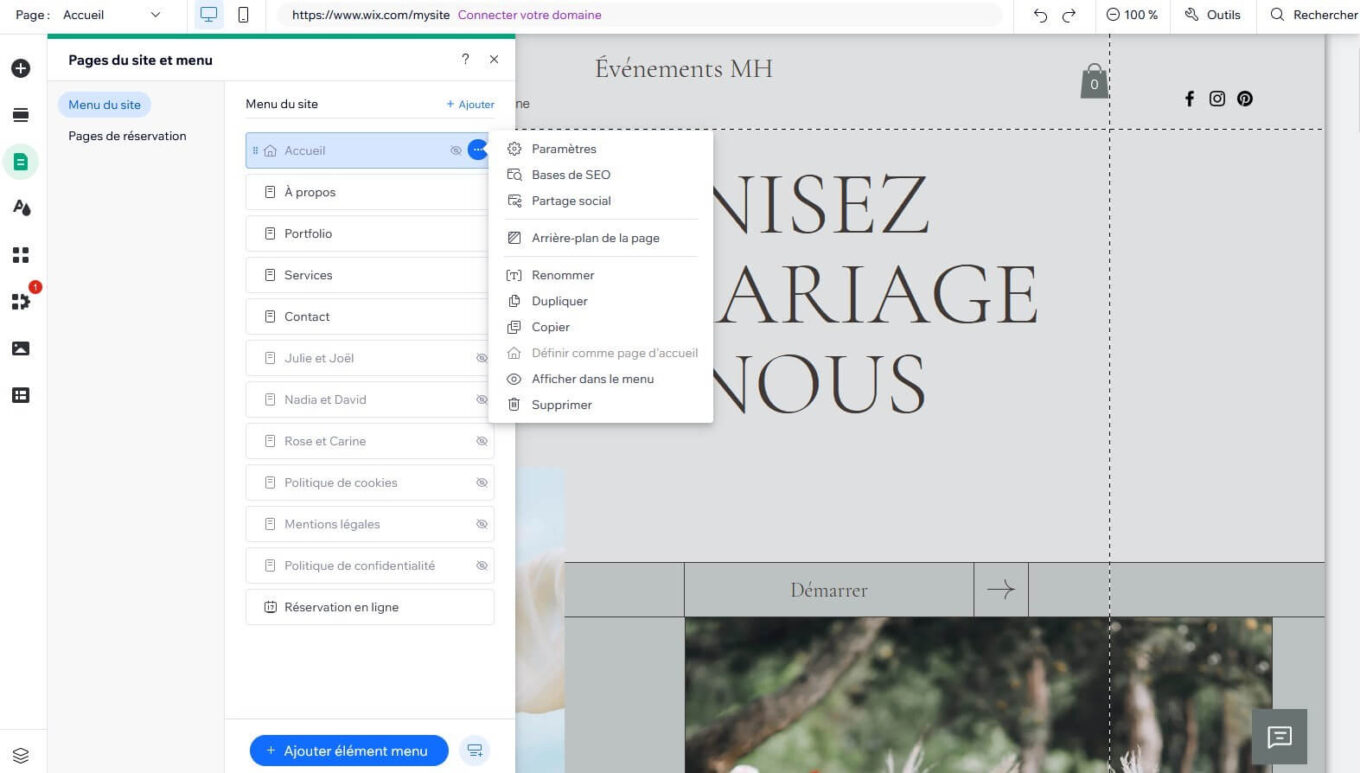This screenshot has width=1360, height=773.
Task: Click the Démarrer button on canvas
Action: pos(829,590)
